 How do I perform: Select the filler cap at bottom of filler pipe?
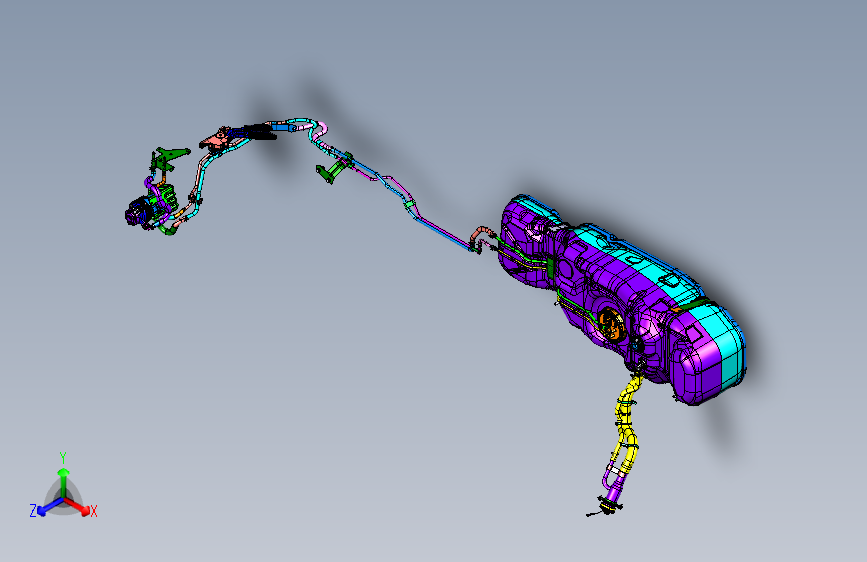click(607, 507)
